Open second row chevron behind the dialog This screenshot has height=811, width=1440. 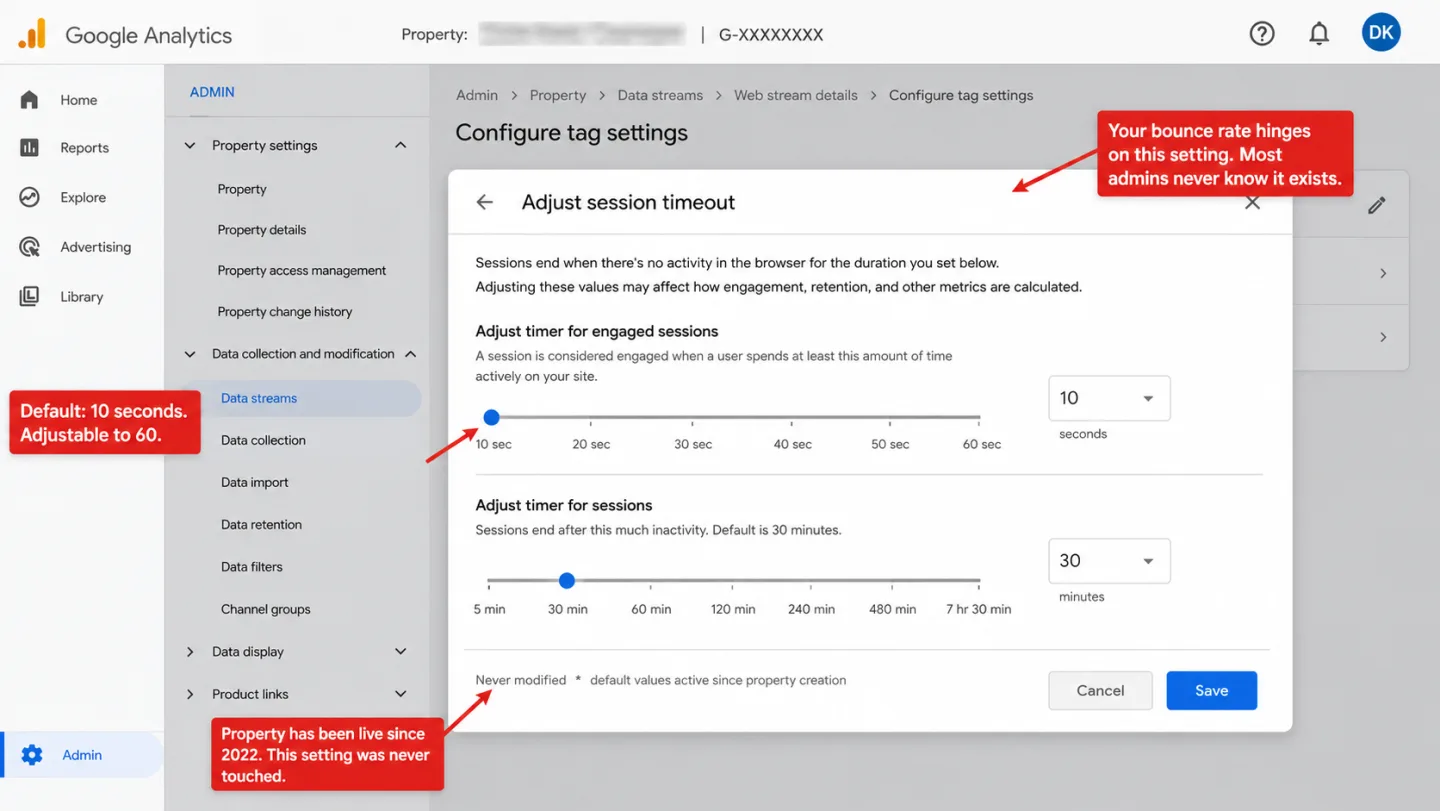point(1383,337)
